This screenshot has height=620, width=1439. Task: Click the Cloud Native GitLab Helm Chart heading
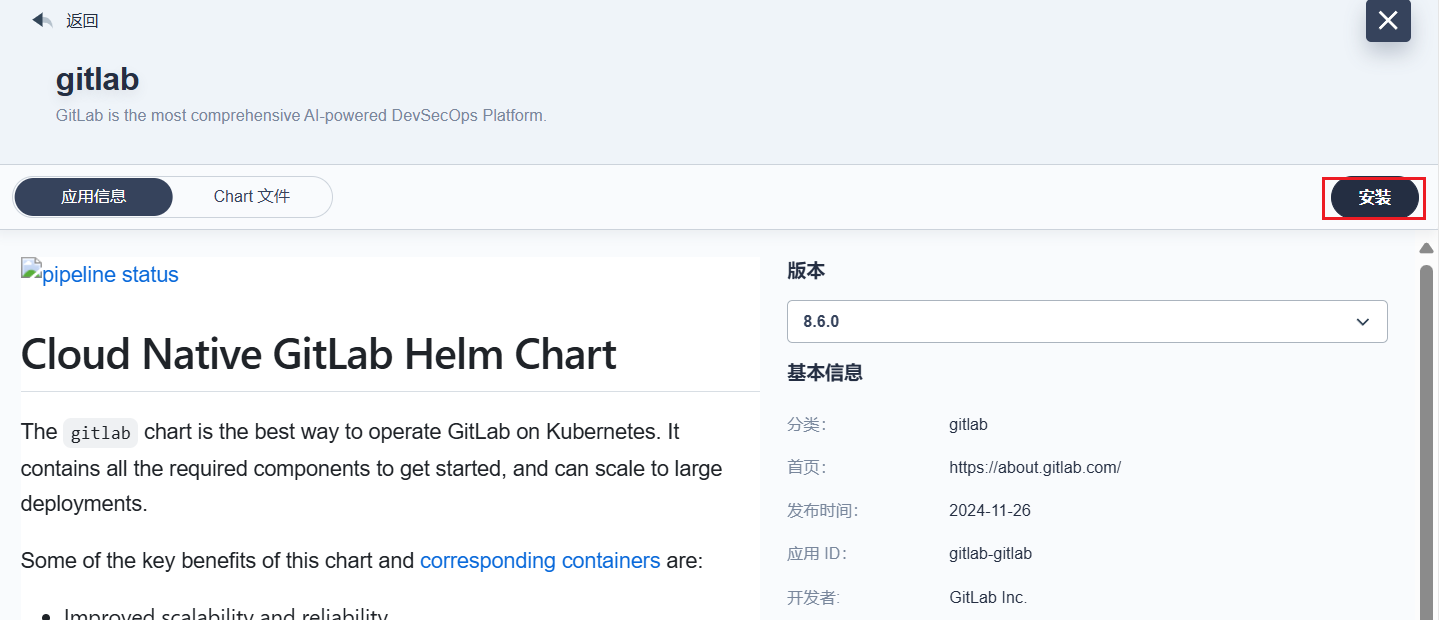click(318, 354)
